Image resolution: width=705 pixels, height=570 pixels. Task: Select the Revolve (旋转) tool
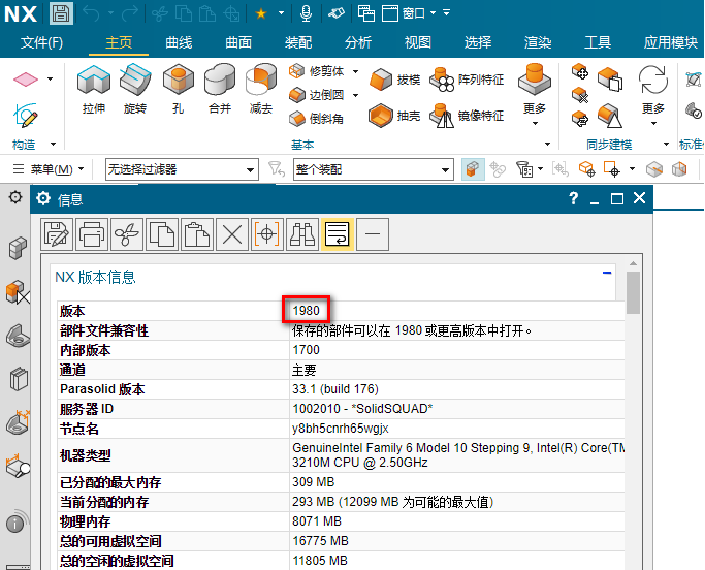(x=135, y=89)
